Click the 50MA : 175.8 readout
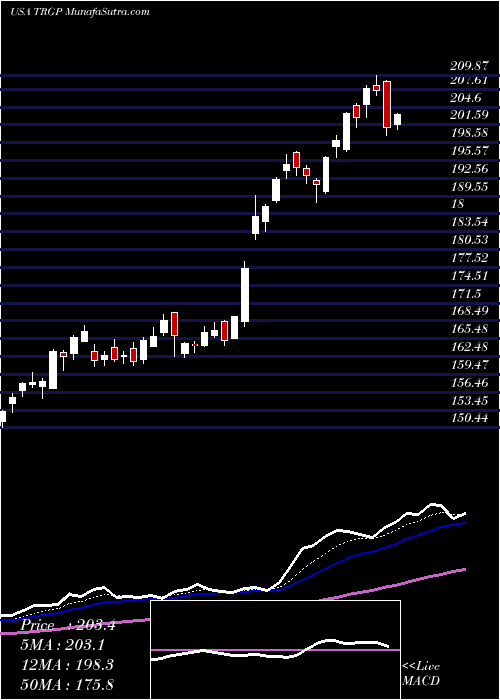This screenshot has width=500, height=700. [x=67, y=684]
